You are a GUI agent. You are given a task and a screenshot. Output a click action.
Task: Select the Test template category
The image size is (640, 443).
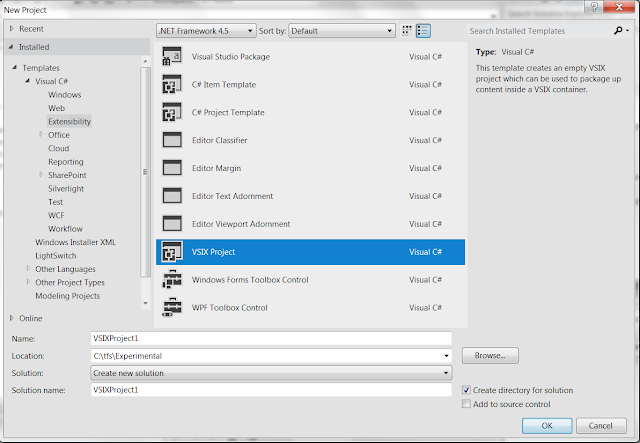click(x=56, y=202)
